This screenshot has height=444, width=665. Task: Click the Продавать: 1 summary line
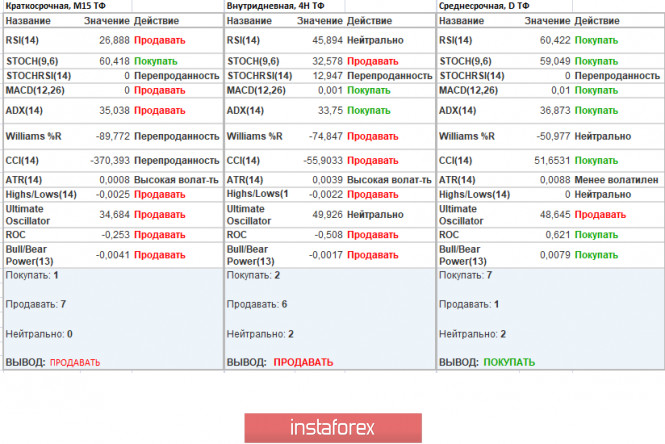[x=469, y=304]
